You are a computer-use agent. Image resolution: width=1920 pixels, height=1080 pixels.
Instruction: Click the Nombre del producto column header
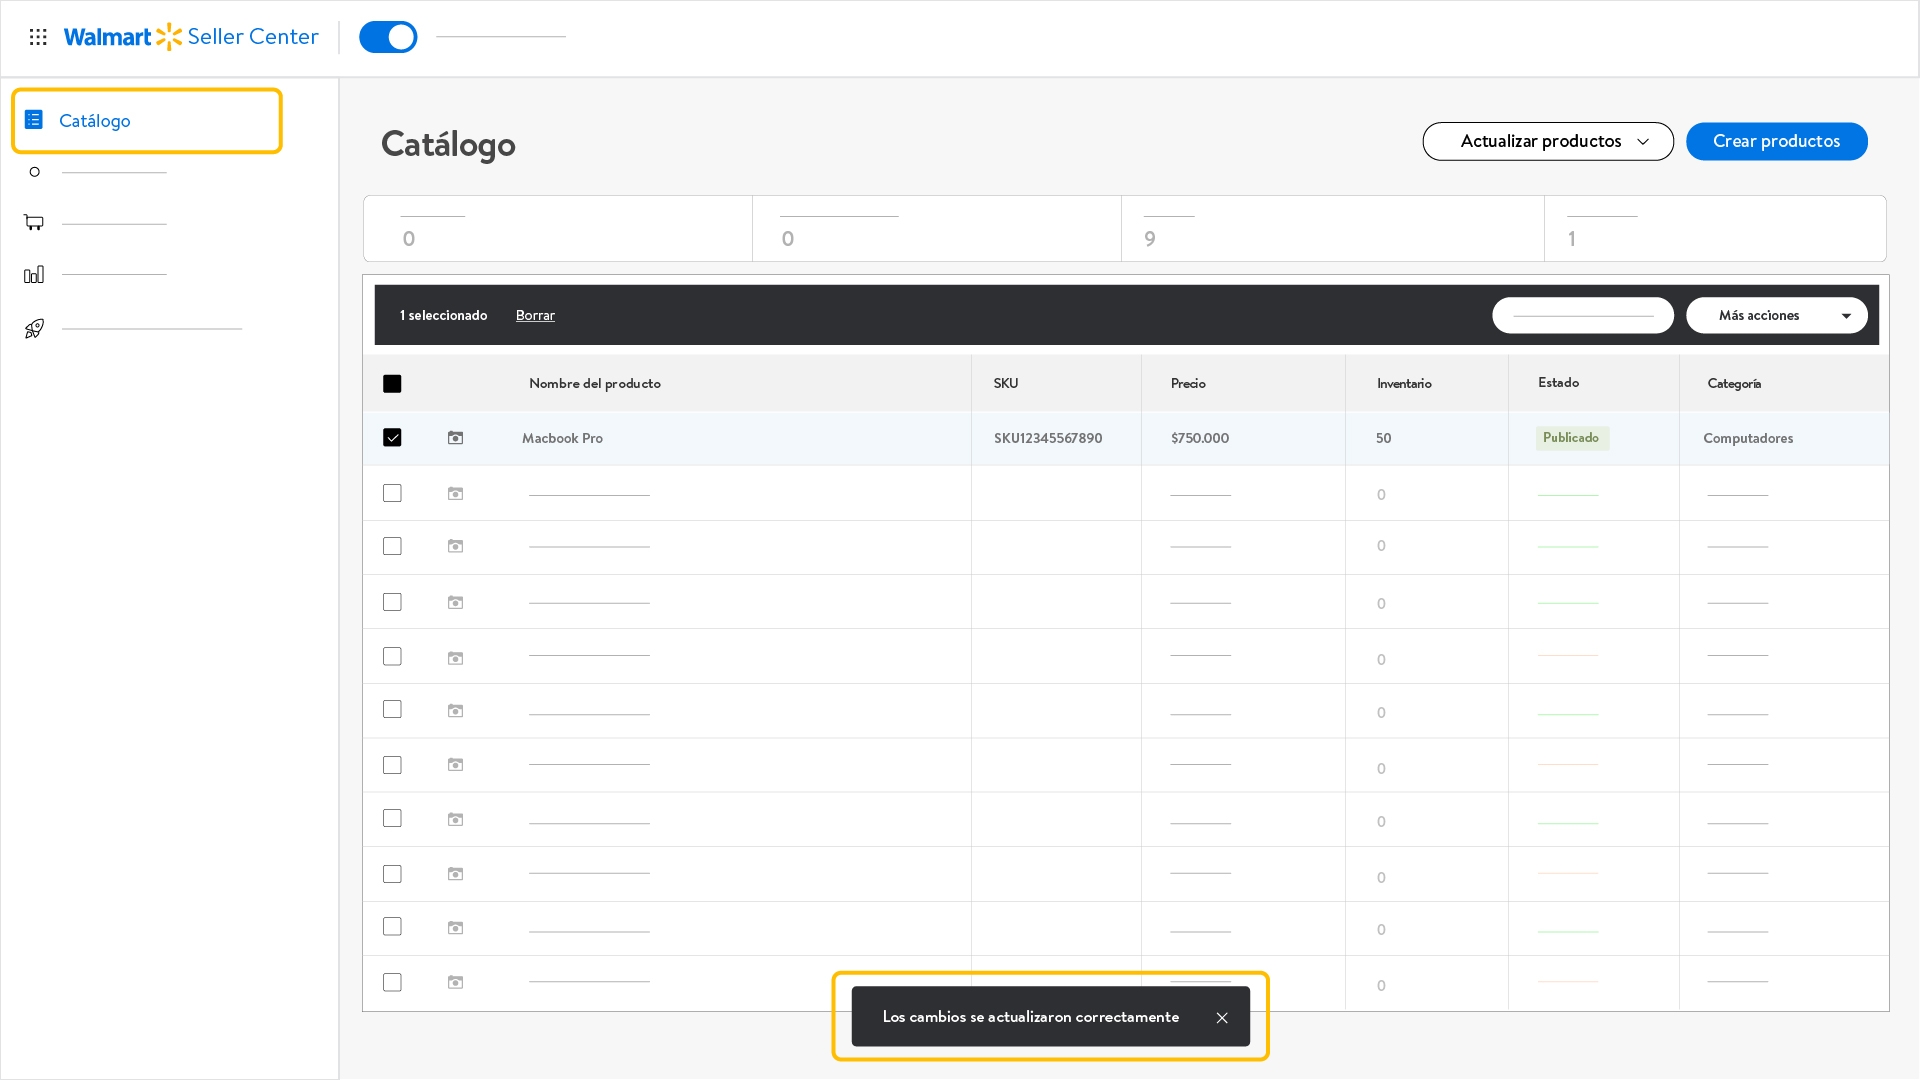click(595, 383)
